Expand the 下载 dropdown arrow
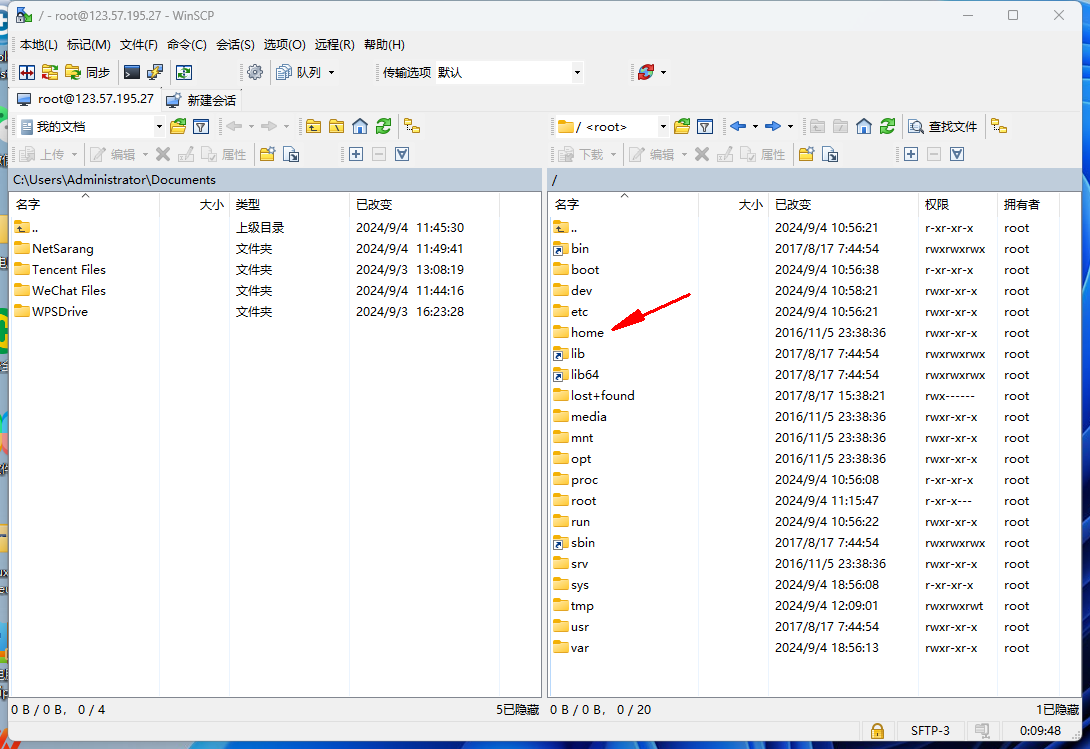Image resolution: width=1090 pixels, height=749 pixels. click(x=613, y=154)
